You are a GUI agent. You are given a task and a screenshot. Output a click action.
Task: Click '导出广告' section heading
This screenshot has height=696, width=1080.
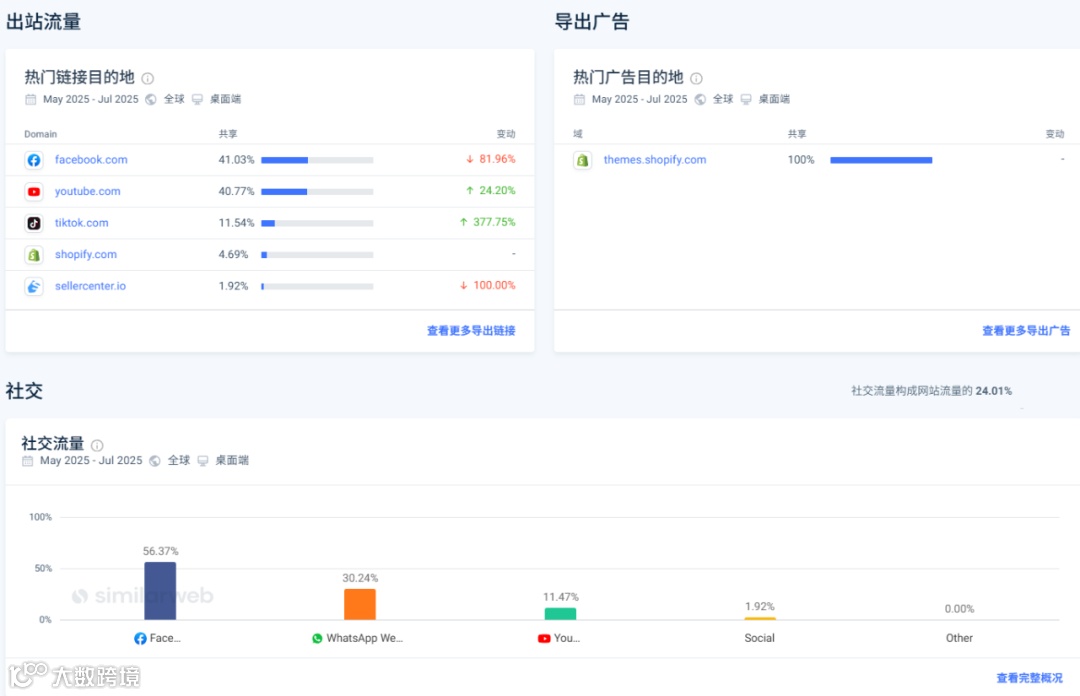(x=592, y=22)
